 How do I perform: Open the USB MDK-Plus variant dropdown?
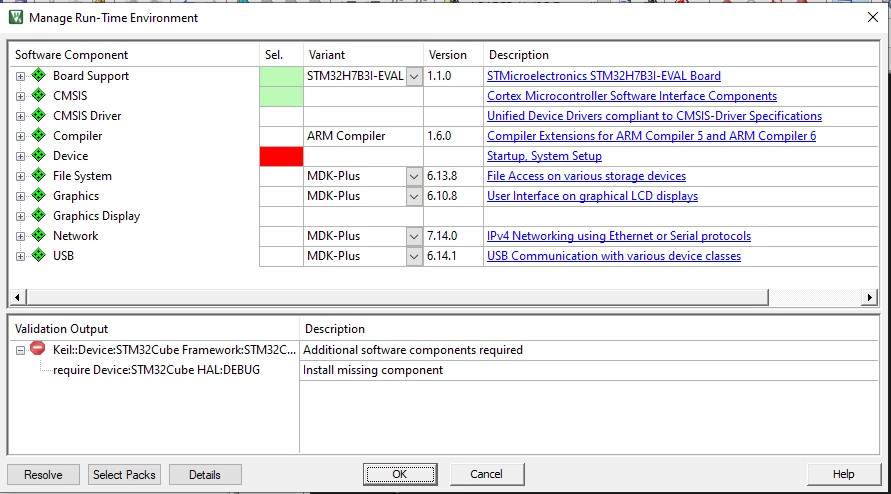pos(414,256)
